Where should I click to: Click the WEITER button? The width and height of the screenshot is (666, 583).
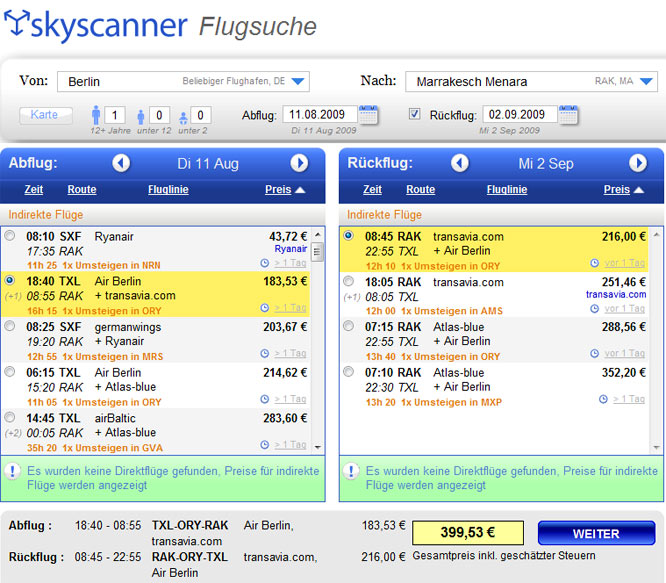point(596,533)
